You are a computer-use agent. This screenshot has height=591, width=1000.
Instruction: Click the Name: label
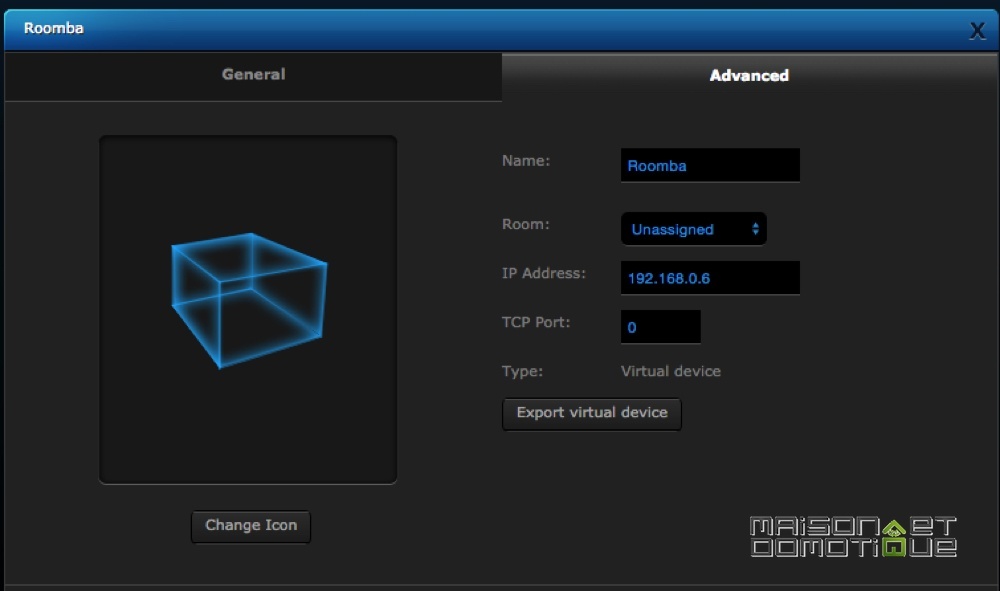coord(526,161)
